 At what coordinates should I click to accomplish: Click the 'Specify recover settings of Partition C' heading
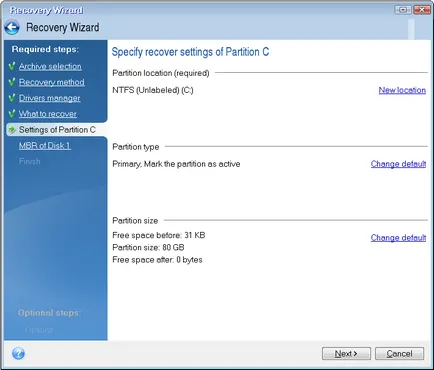[x=190, y=52]
